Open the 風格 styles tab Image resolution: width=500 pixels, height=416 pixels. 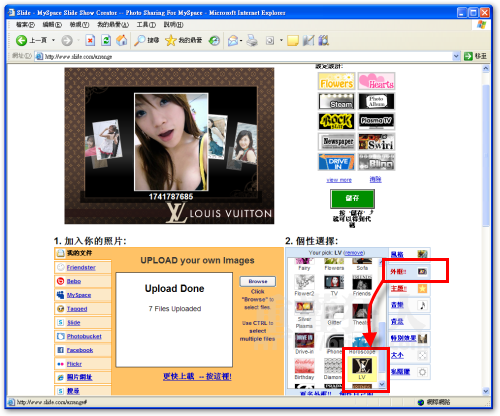[409, 255]
